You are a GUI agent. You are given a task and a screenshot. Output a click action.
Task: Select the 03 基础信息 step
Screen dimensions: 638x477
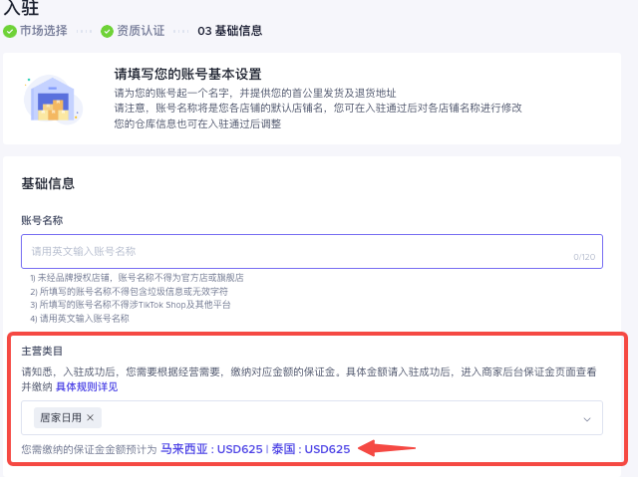tap(230, 30)
